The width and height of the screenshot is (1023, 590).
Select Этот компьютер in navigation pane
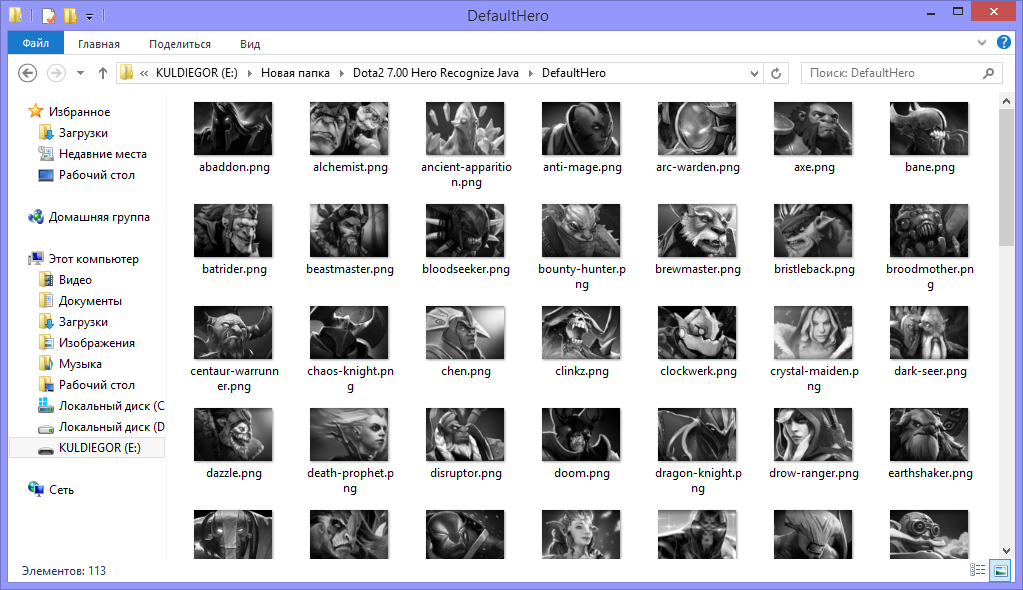(x=93, y=258)
